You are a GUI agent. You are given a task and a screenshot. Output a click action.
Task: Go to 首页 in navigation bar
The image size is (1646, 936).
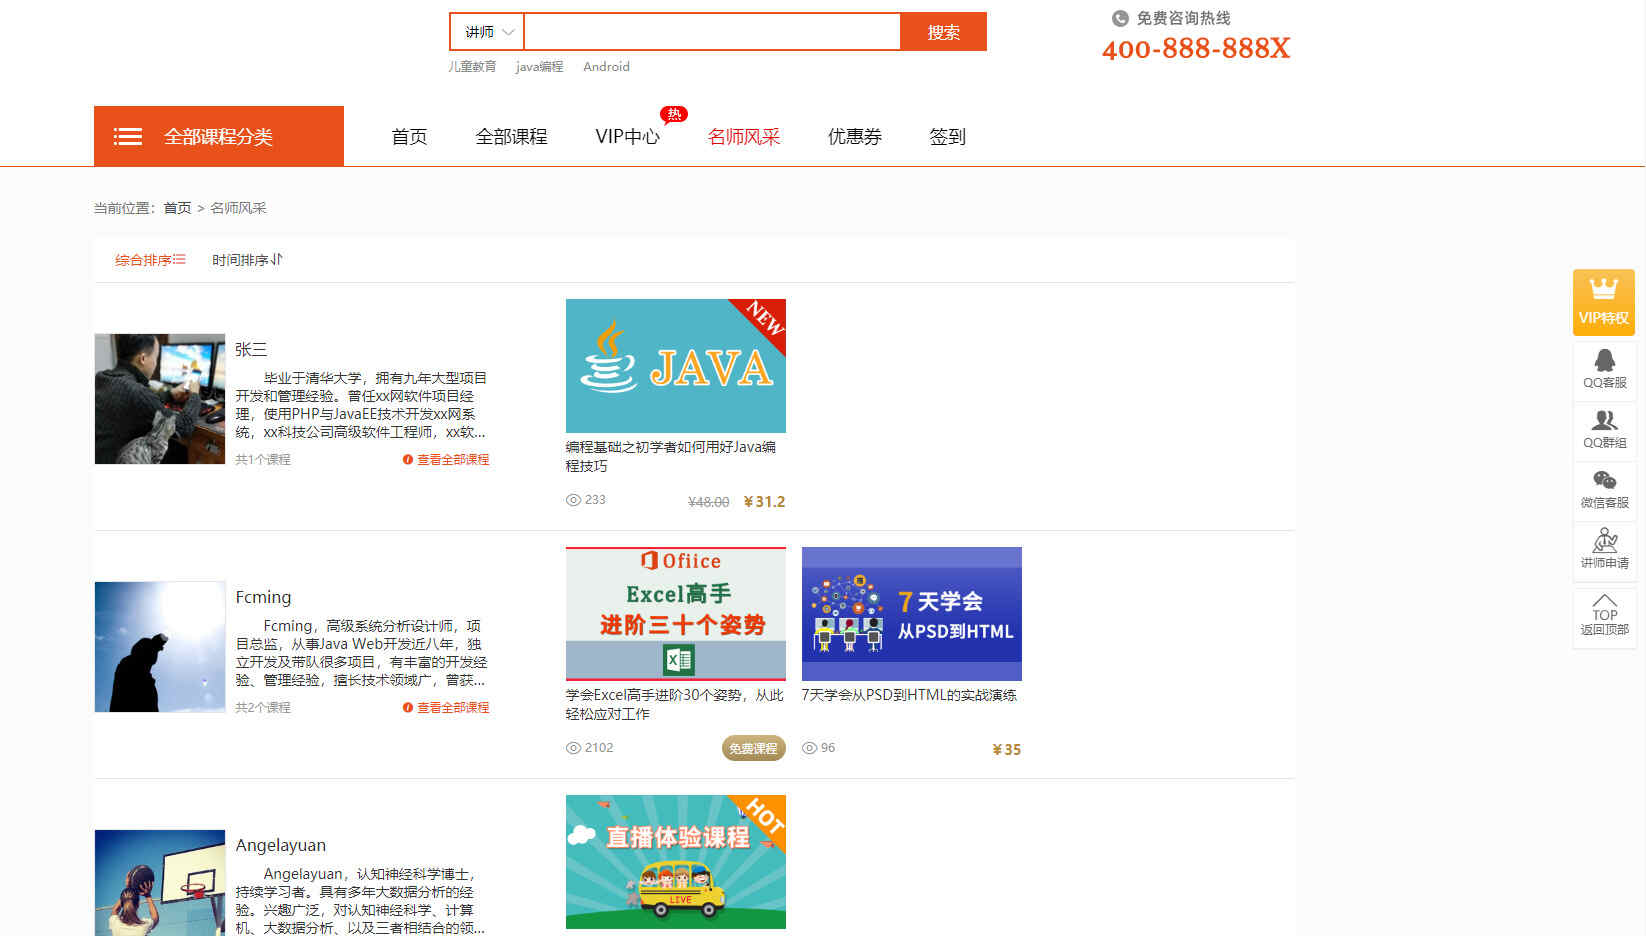(x=409, y=137)
